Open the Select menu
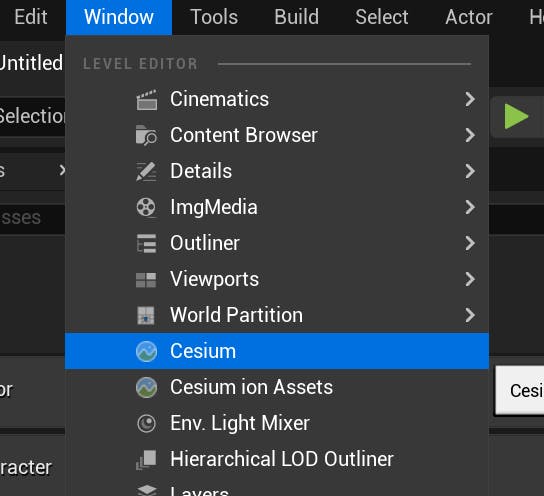 click(382, 17)
